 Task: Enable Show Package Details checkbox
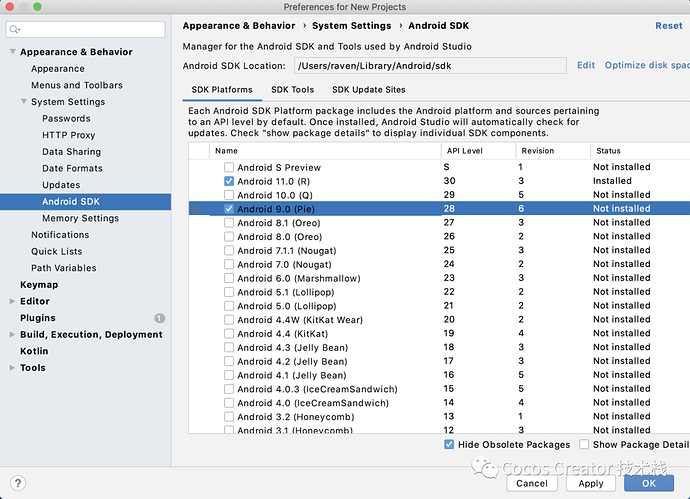tap(584, 444)
